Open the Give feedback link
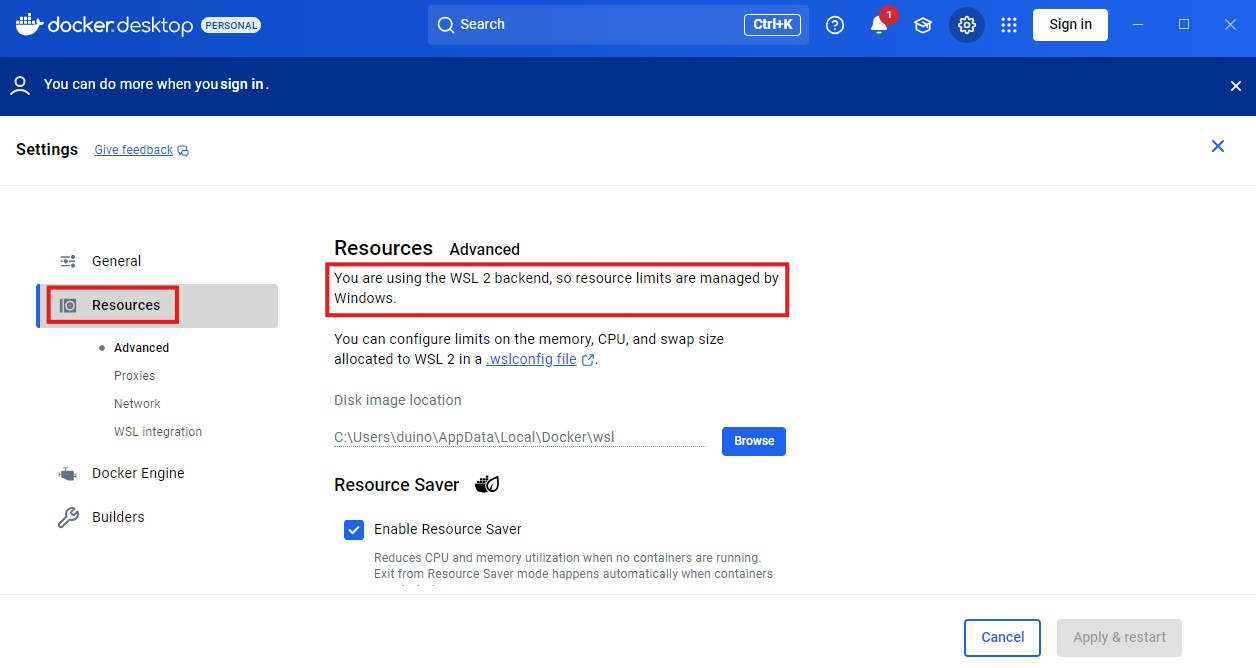Image resolution: width=1256 pixels, height=668 pixels. coord(134,150)
